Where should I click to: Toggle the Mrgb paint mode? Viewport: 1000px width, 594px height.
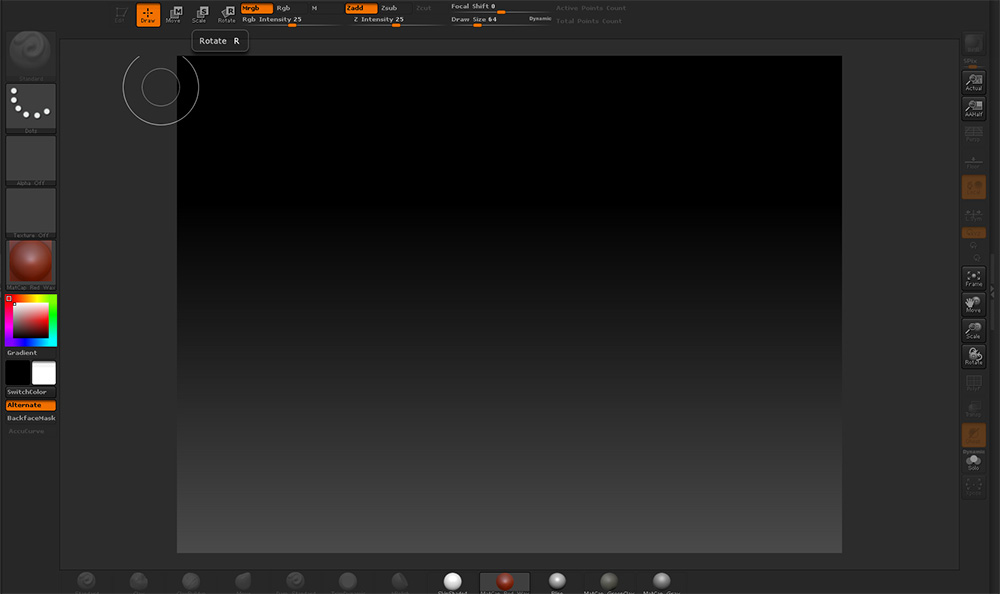256,8
